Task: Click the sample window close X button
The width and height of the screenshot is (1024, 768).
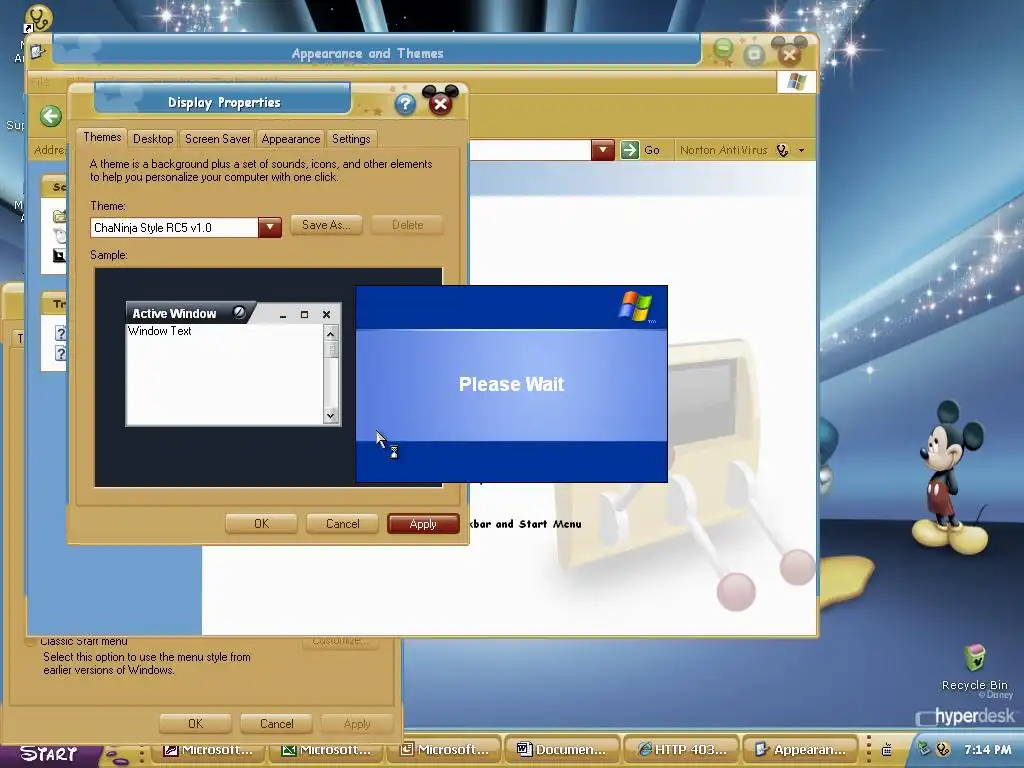Action: point(327,315)
